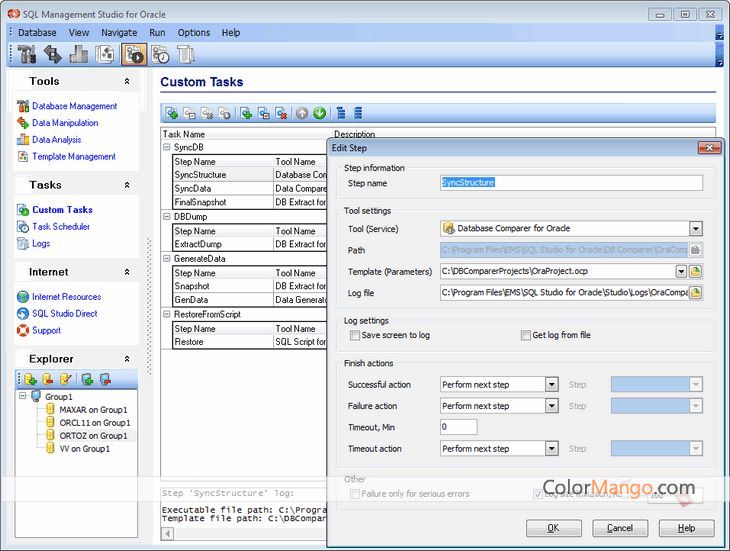Collapse the Tools sidebar panel
Screen dimensions: 730x551
[127, 81]
